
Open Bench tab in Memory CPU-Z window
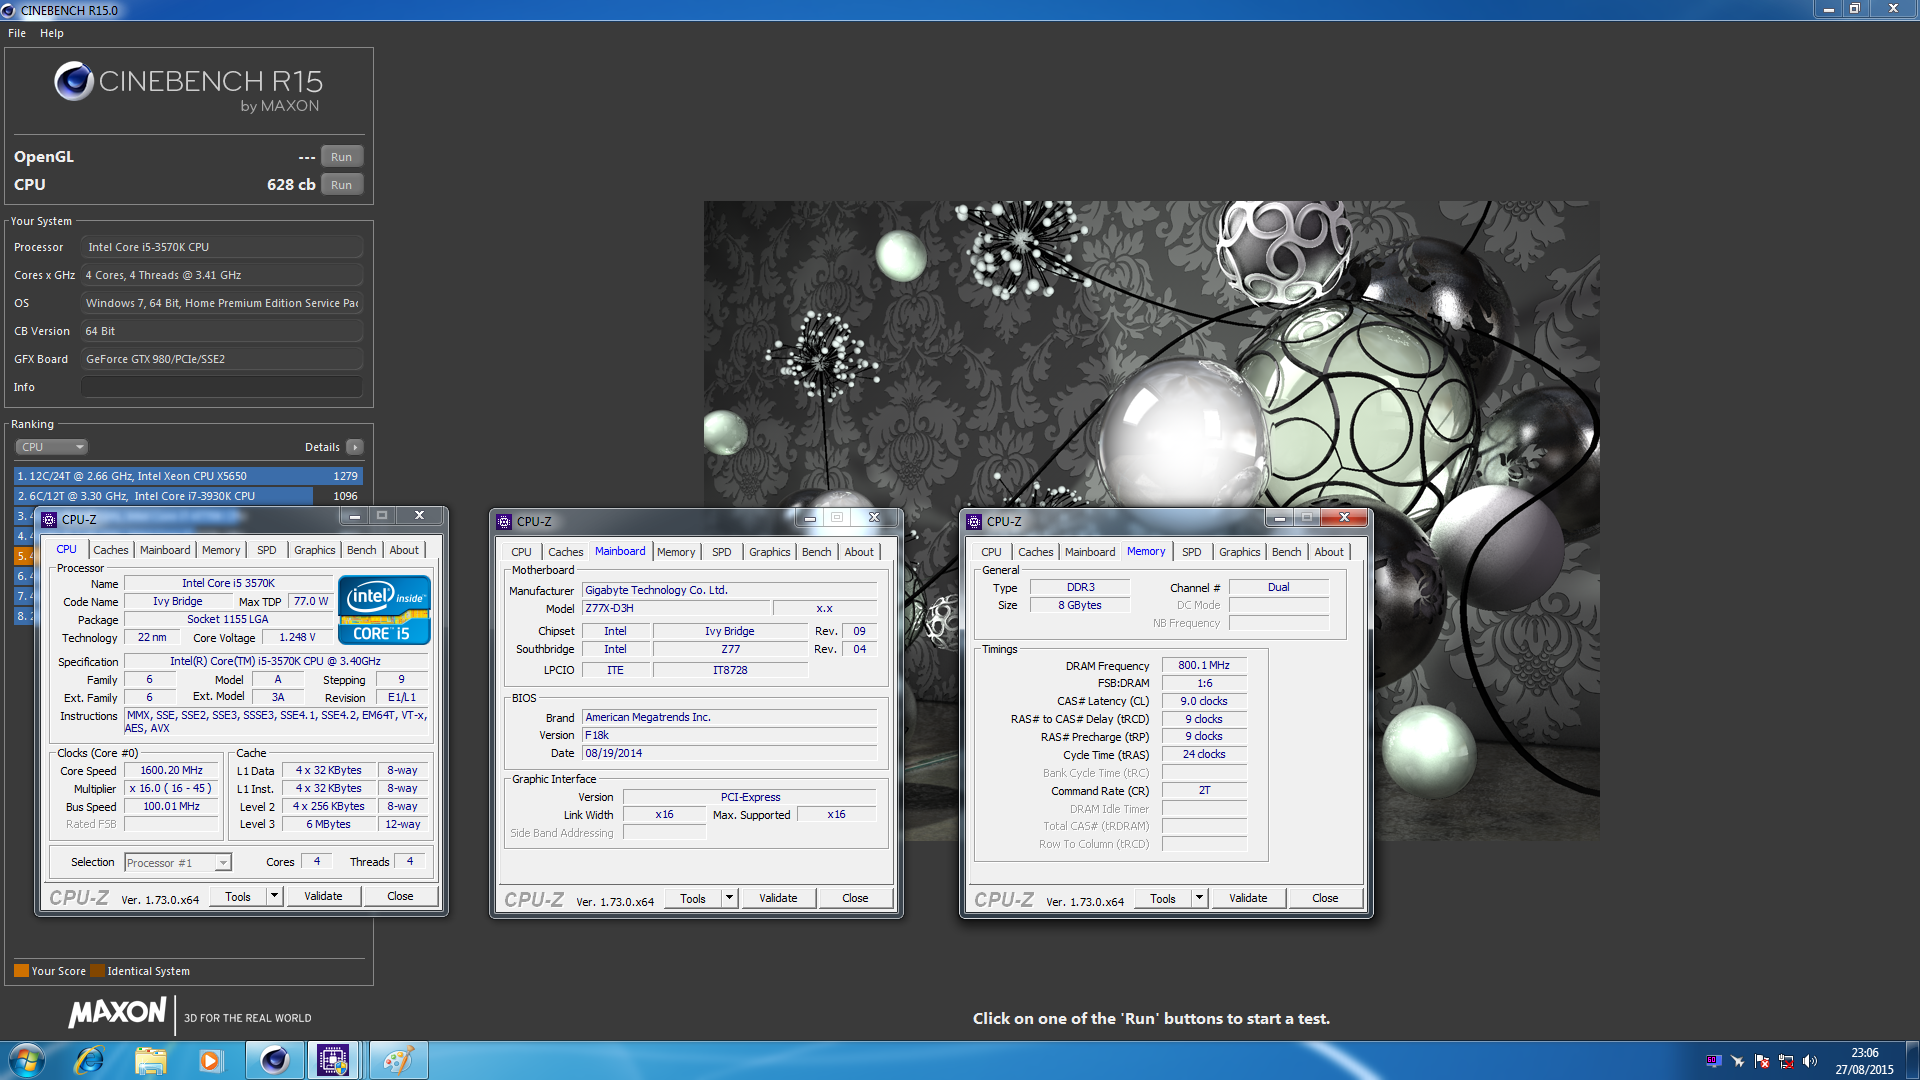tap(1287, 552)
